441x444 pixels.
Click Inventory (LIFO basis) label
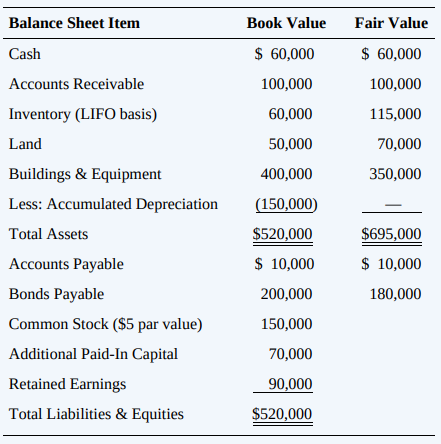click(x=83, y=114)
